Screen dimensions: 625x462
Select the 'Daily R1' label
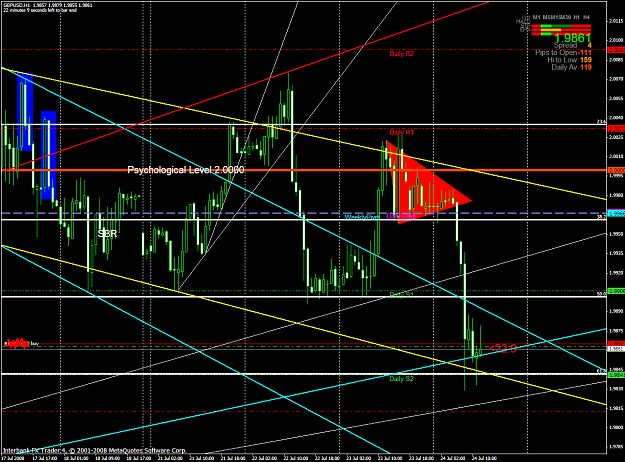pos(401,132)
